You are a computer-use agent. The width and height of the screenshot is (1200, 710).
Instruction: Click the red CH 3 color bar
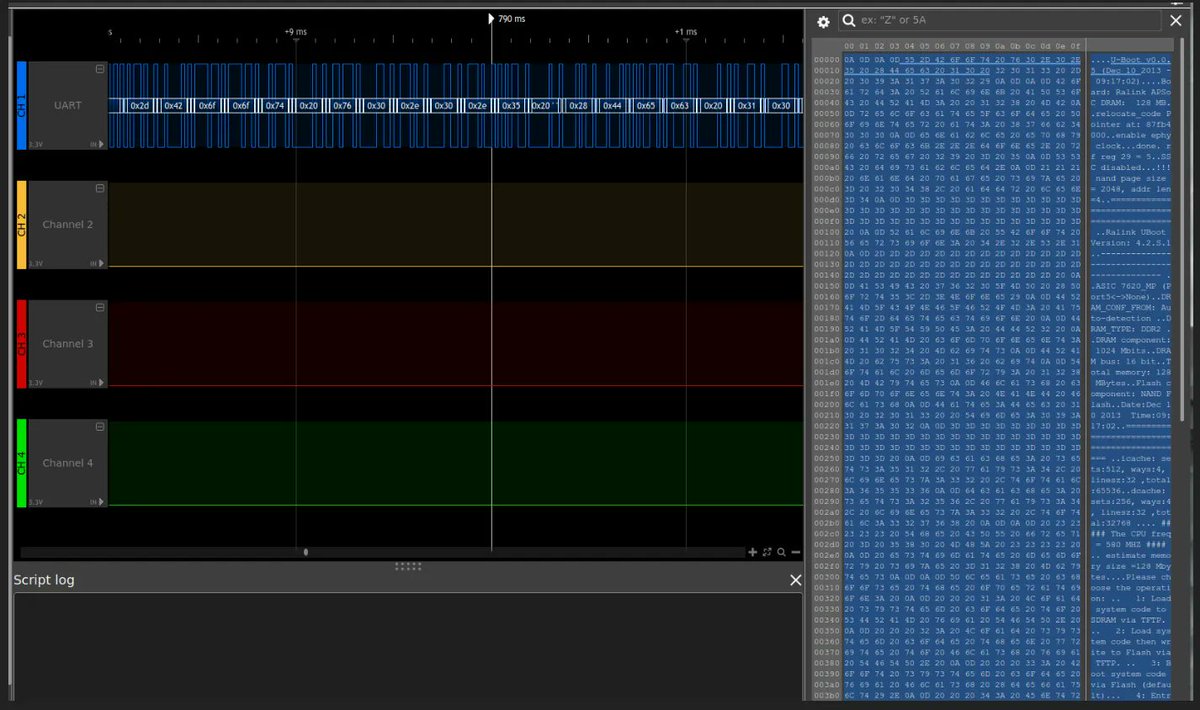pos(21,344)
